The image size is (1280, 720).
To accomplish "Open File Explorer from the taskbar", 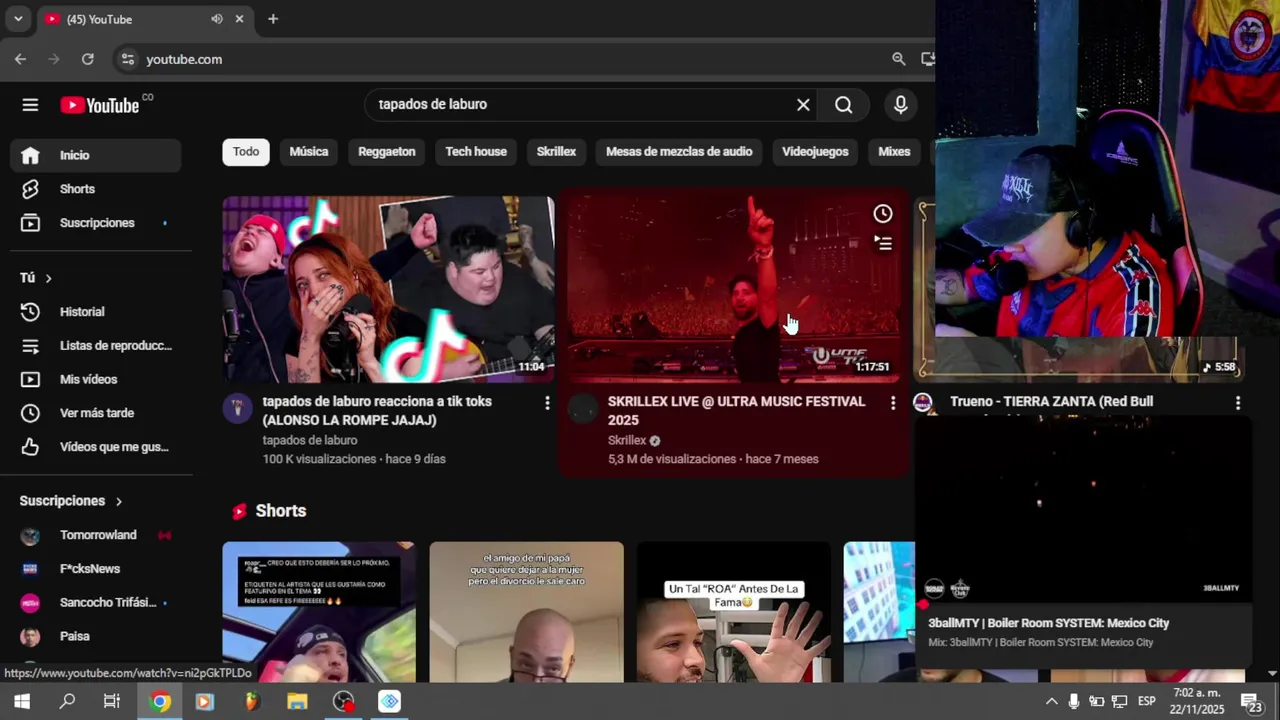I will pyautogui.click(x=297, y=702).
